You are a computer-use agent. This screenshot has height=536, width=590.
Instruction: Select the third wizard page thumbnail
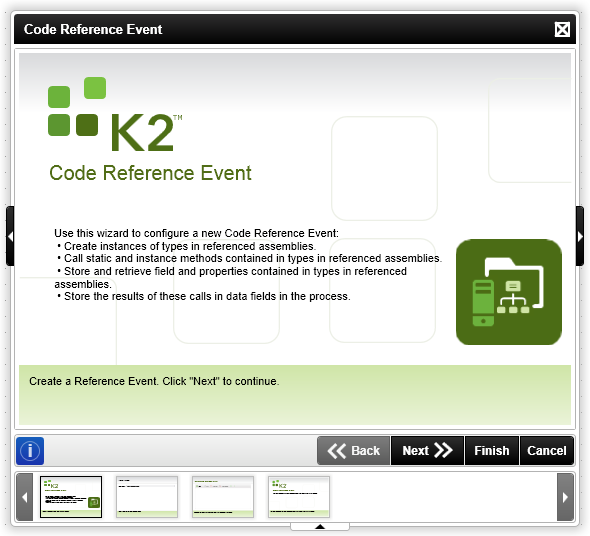pyautogui.click(x=223, y=497)
